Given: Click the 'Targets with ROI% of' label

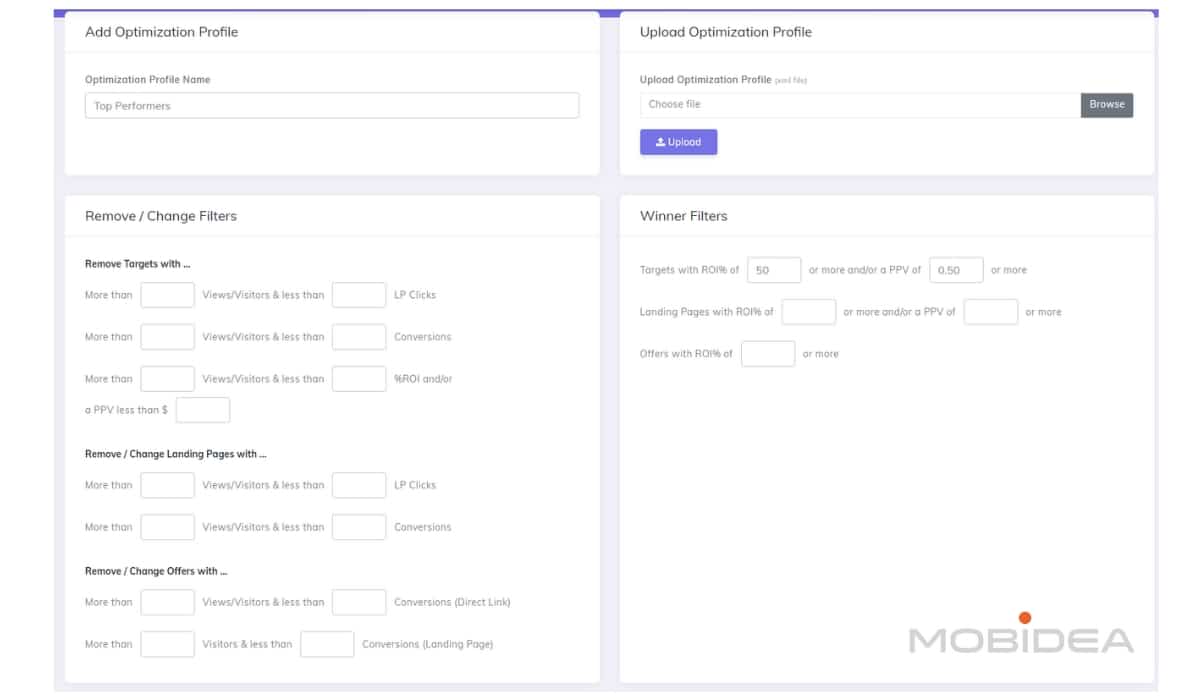Looking at the screenshot, I should [690, 270].
